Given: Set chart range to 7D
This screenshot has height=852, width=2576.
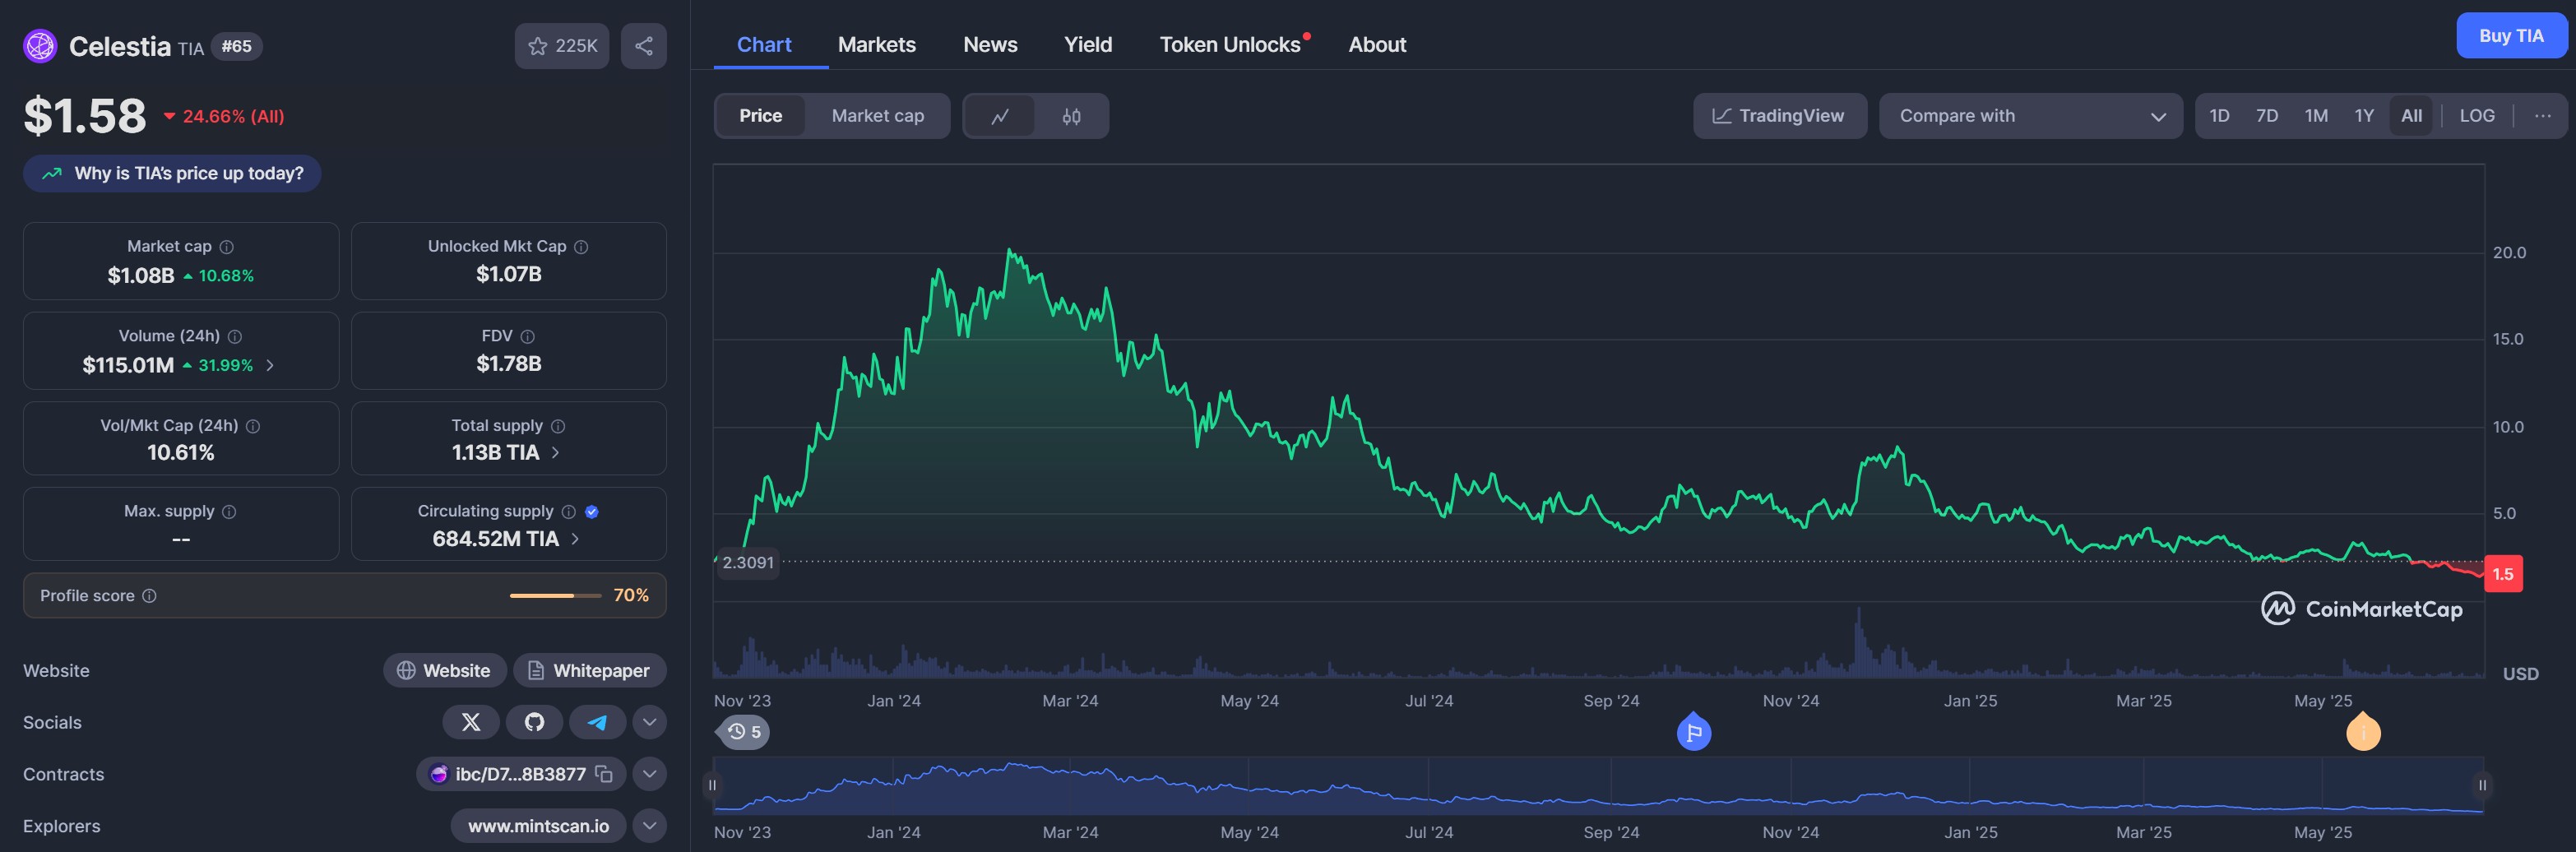Looking at the screenshot, I should (2266, 116).
